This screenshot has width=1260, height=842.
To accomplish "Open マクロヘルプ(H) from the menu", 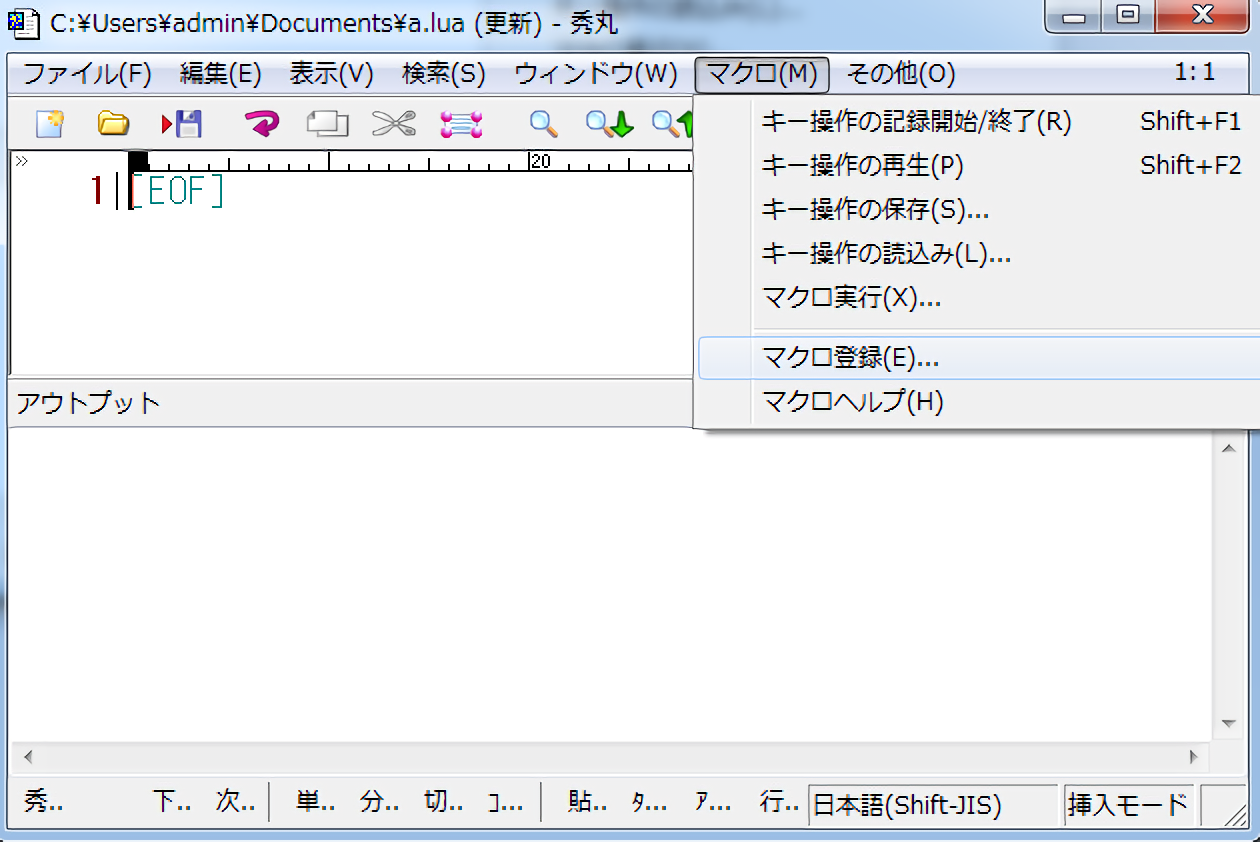I will (852, 402).
